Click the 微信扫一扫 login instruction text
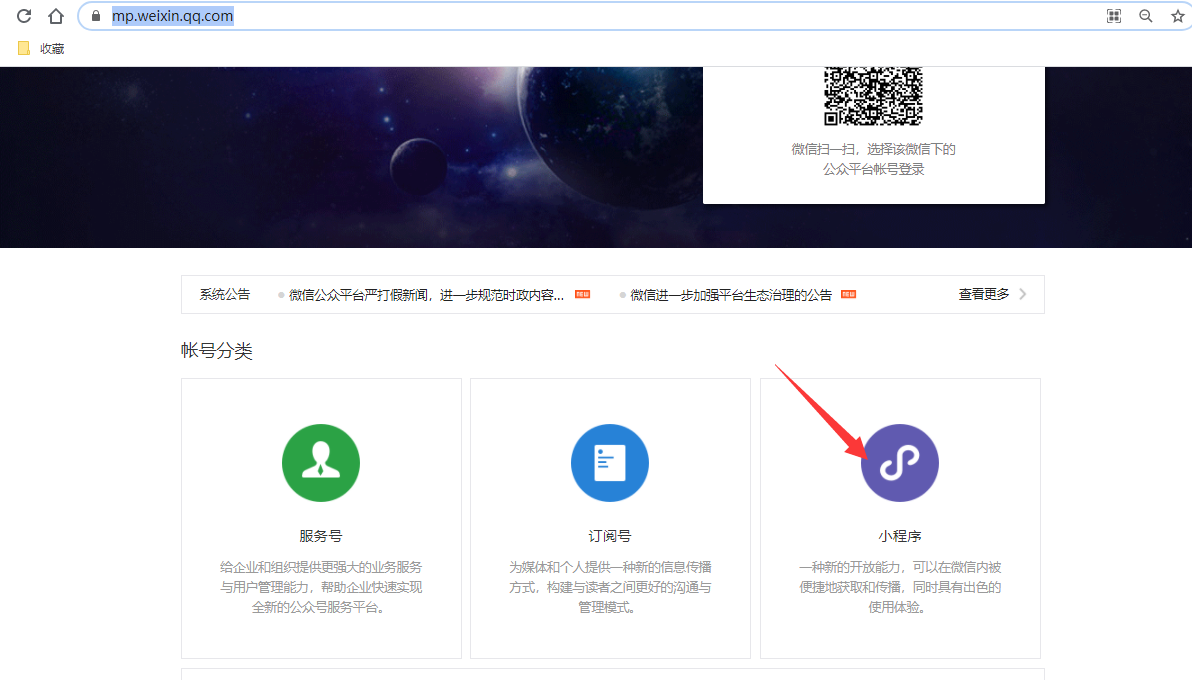This screenshot has width=1192, height=680. point(873,159)
